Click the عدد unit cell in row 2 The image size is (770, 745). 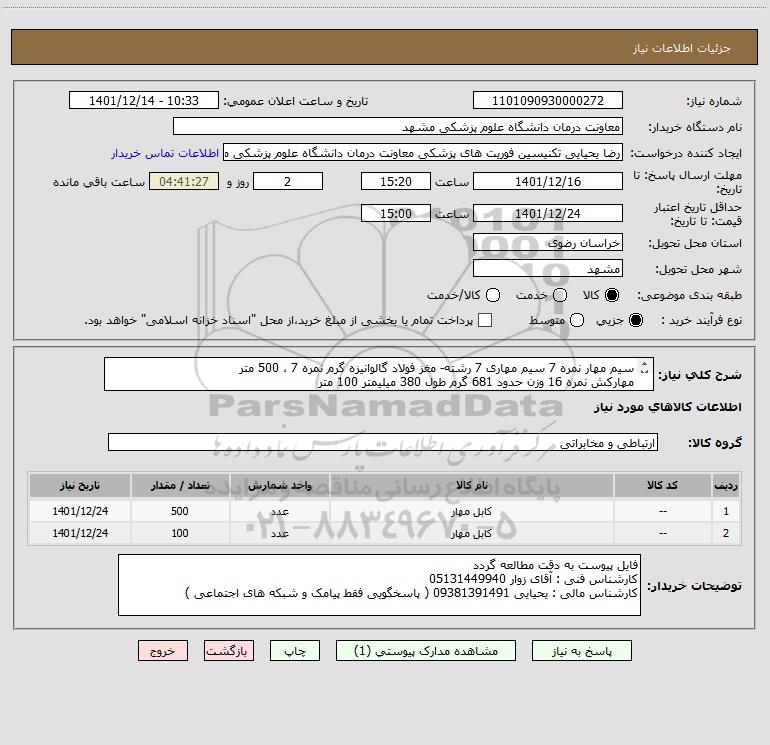click(x=279, y=533)
